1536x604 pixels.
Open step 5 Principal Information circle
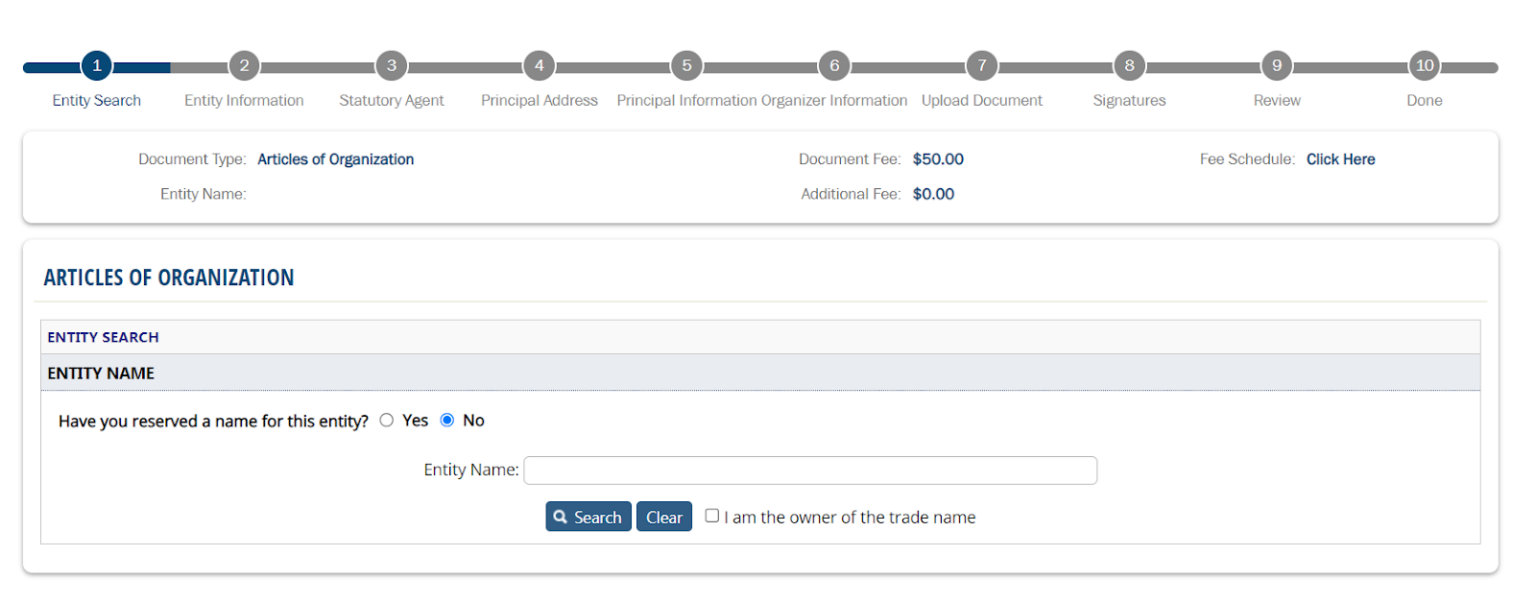pyautogui.click(x=686, y=66)
